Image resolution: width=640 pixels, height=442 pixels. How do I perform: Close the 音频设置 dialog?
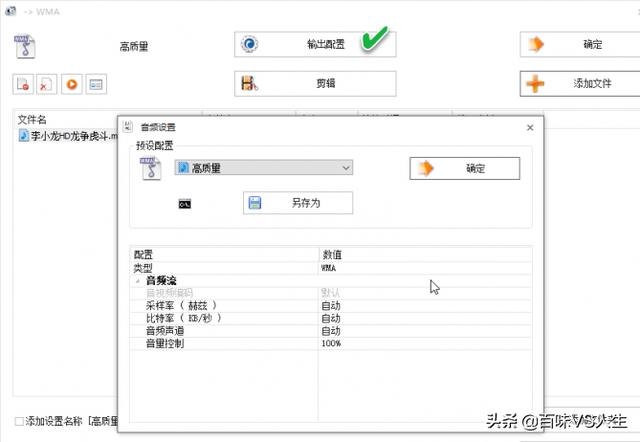pyautogui.click(x=530, y=128)
